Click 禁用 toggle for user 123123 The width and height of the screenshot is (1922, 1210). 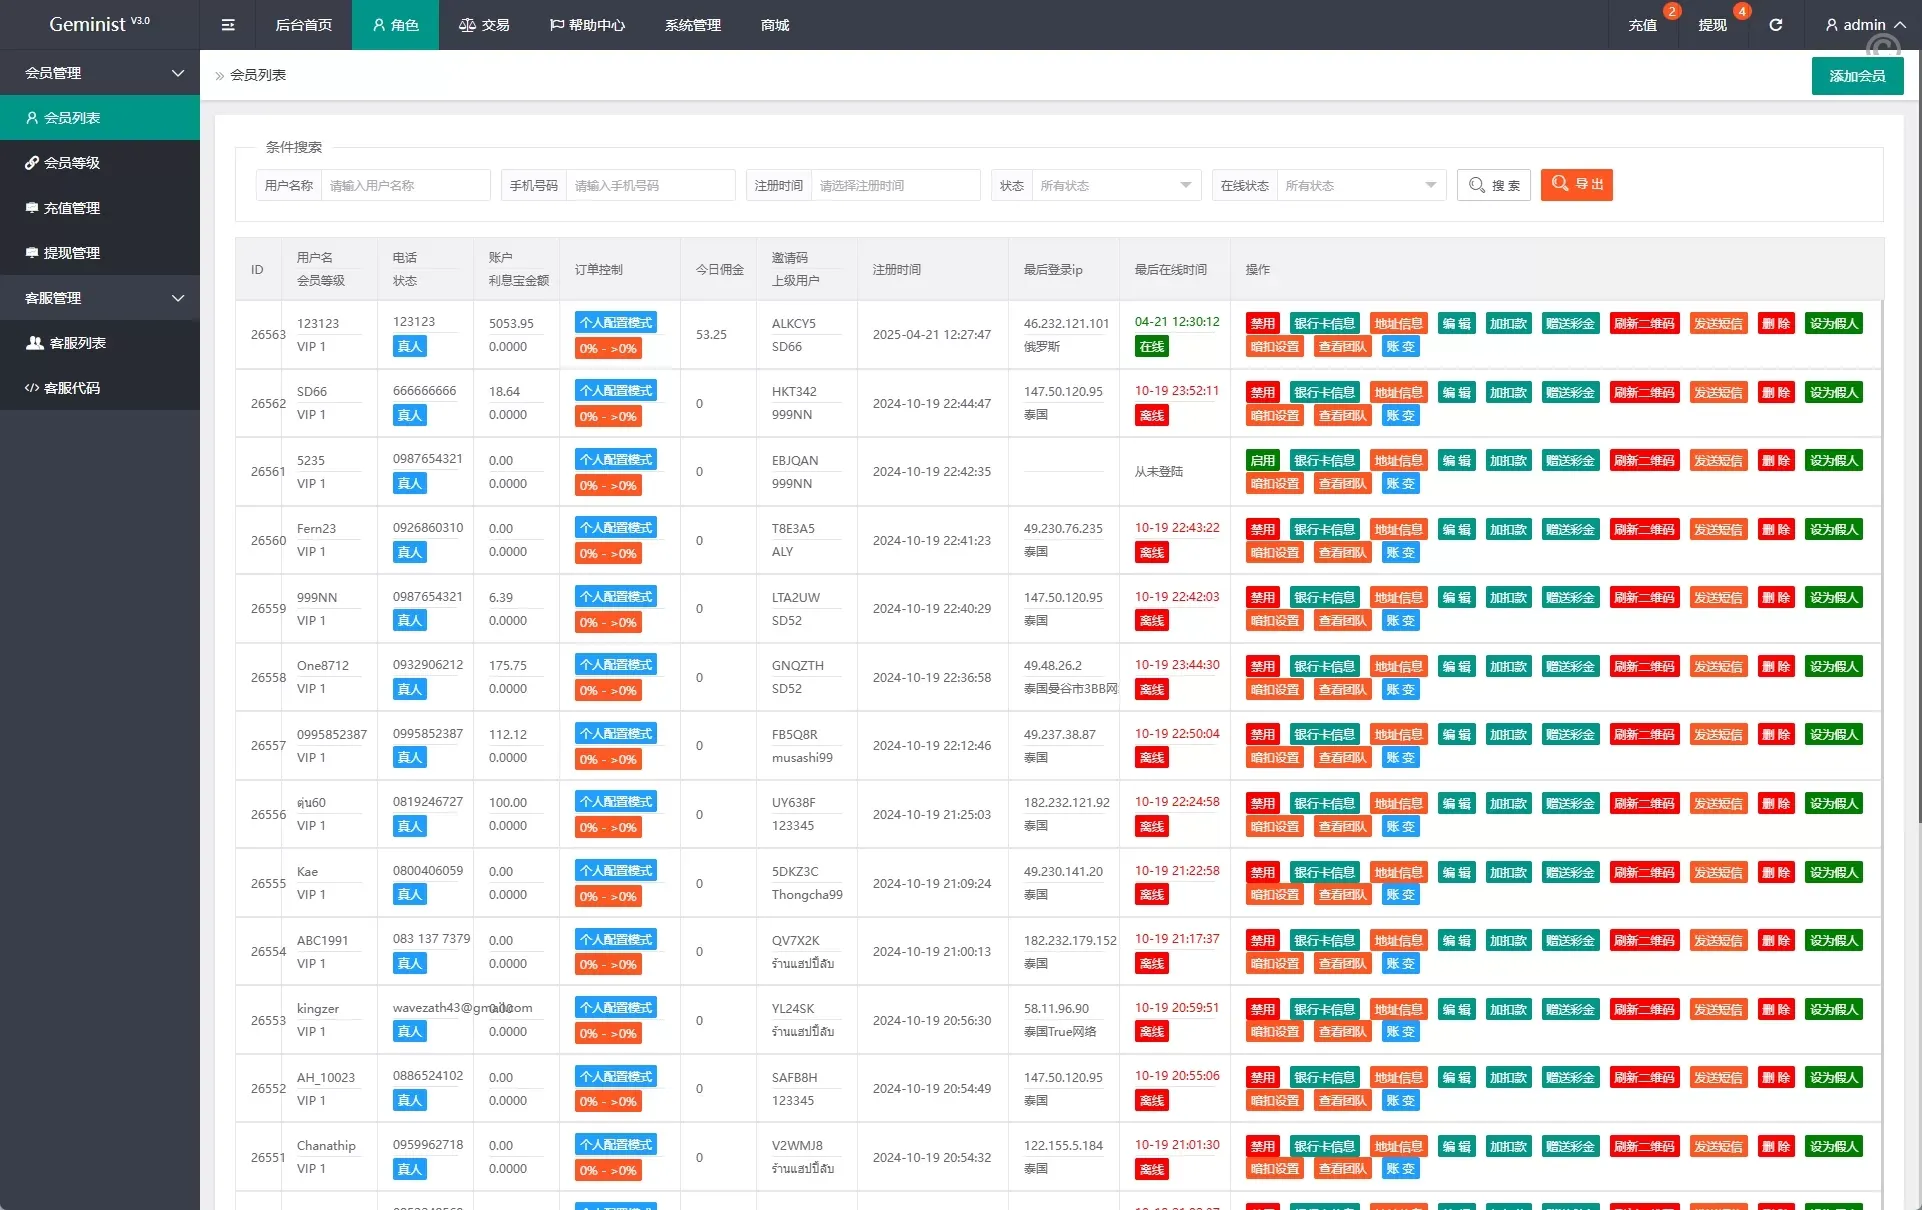click(x=1262, y=324)
